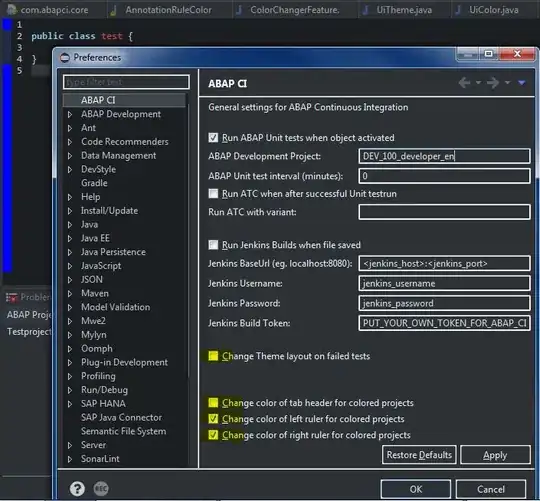
Task: Expand the Java preferences node
Action: pos(70,225)
